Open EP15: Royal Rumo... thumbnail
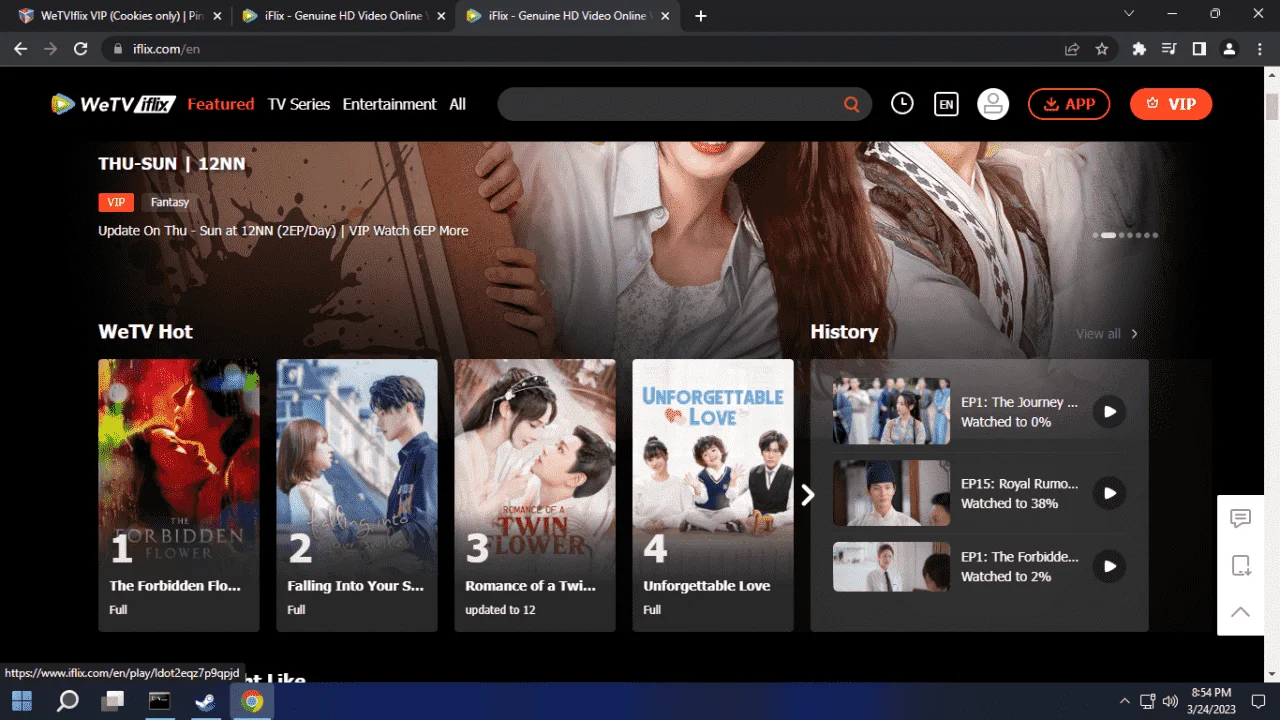The height and width of the screenshot is (720, 1280). point(891,493)
